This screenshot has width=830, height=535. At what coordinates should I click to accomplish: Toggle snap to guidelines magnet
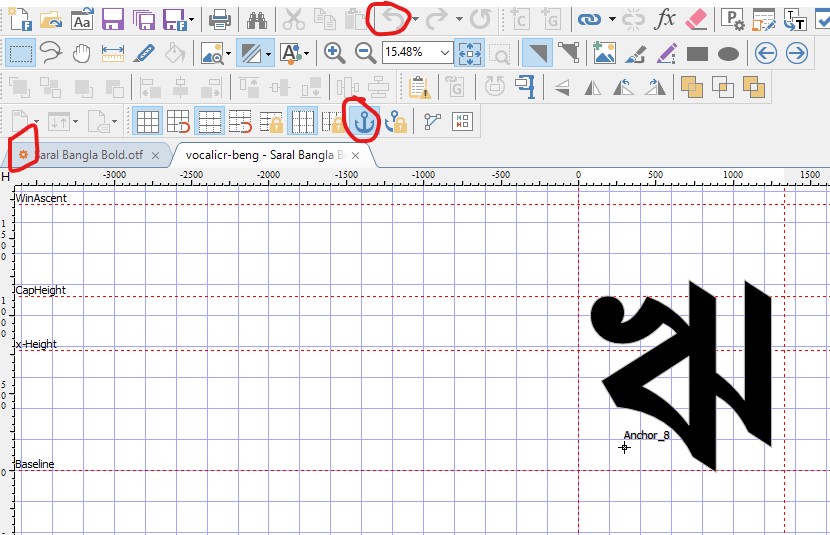point(240,122)
